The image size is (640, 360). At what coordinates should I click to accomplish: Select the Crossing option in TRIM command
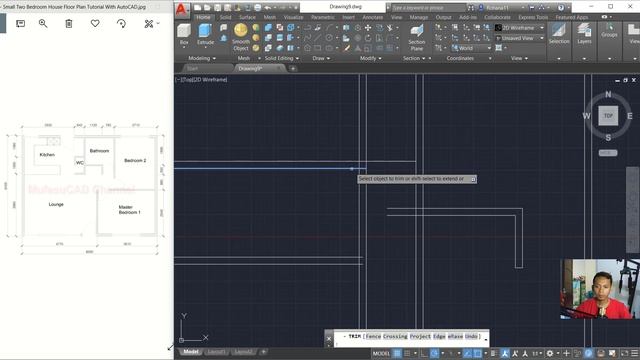pos(395,336)
